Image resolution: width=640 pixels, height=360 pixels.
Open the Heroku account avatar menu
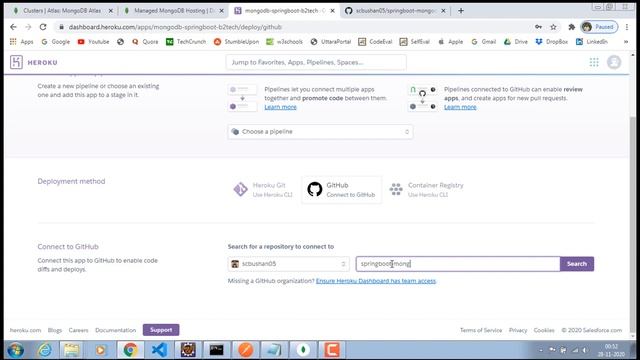614,62
